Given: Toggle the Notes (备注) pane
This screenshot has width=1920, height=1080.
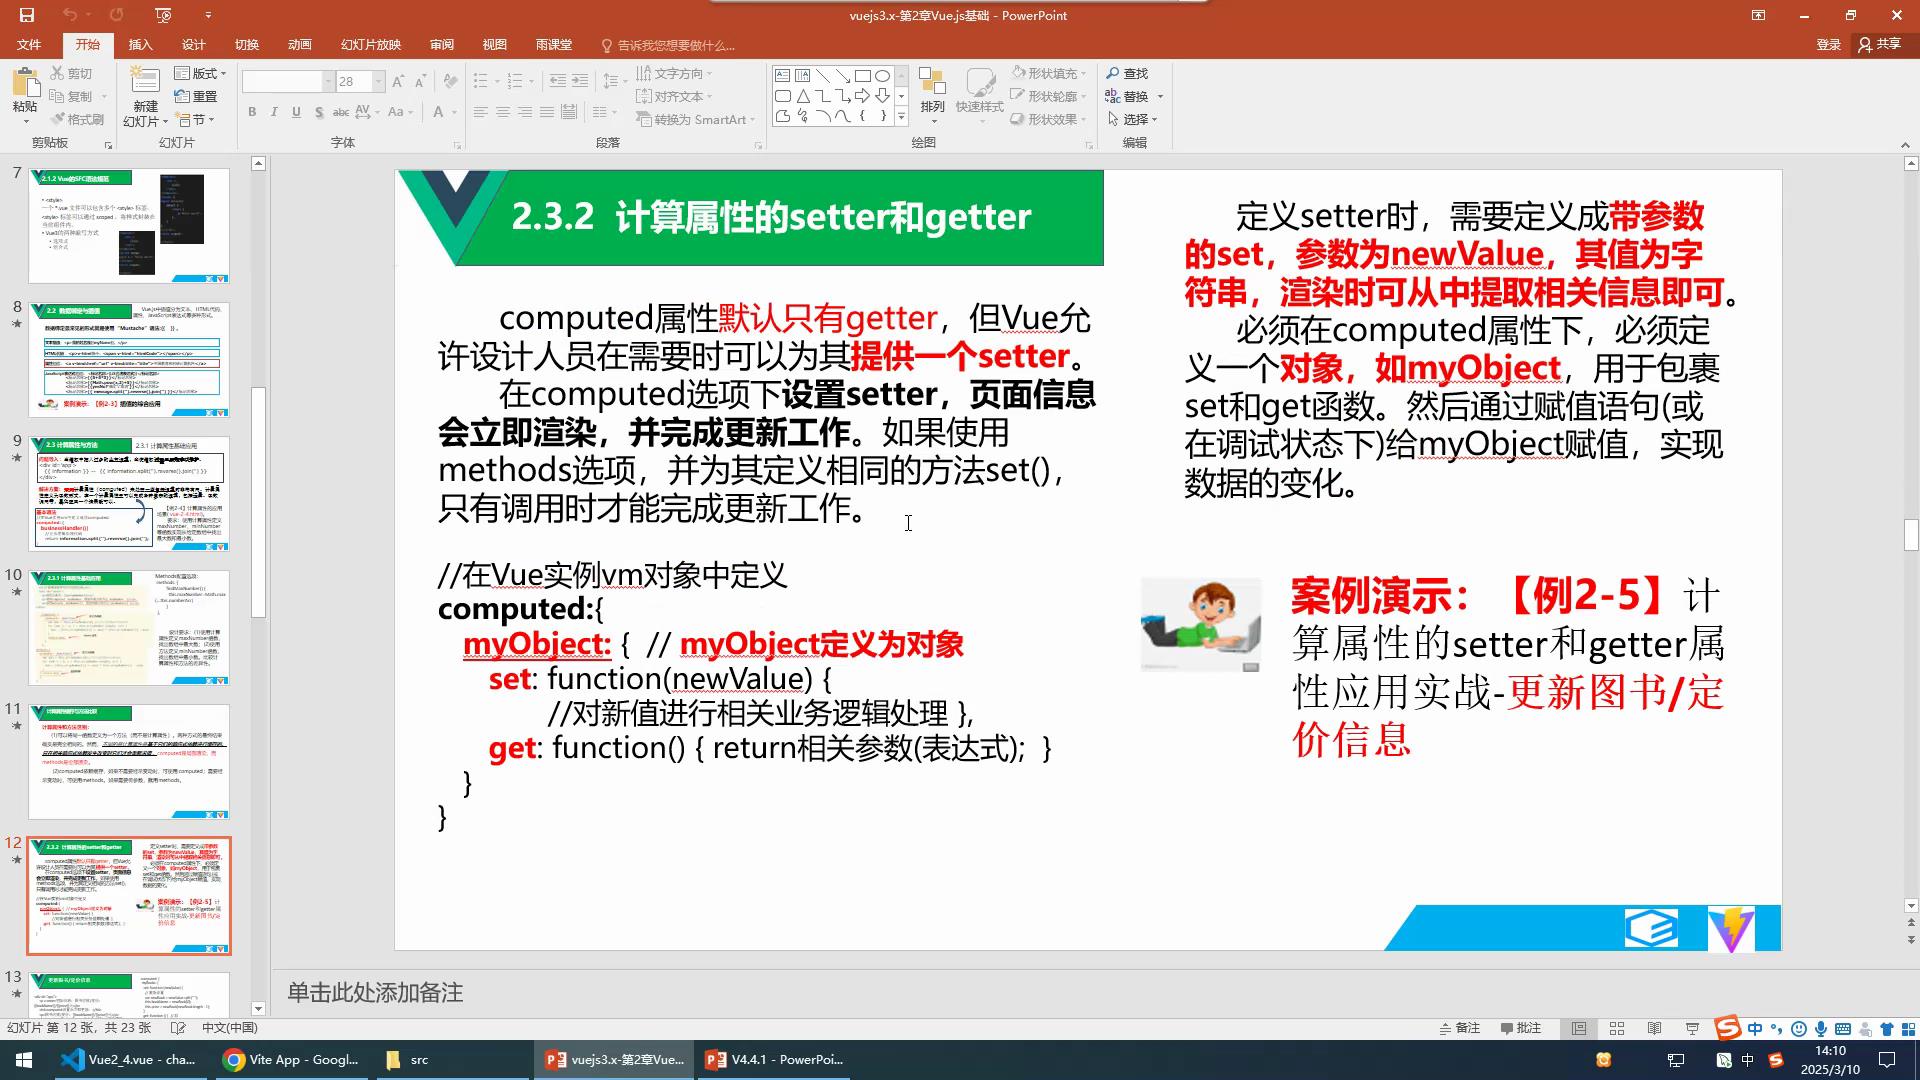Looking at the screenshot, I should tap(1459, 1028).
